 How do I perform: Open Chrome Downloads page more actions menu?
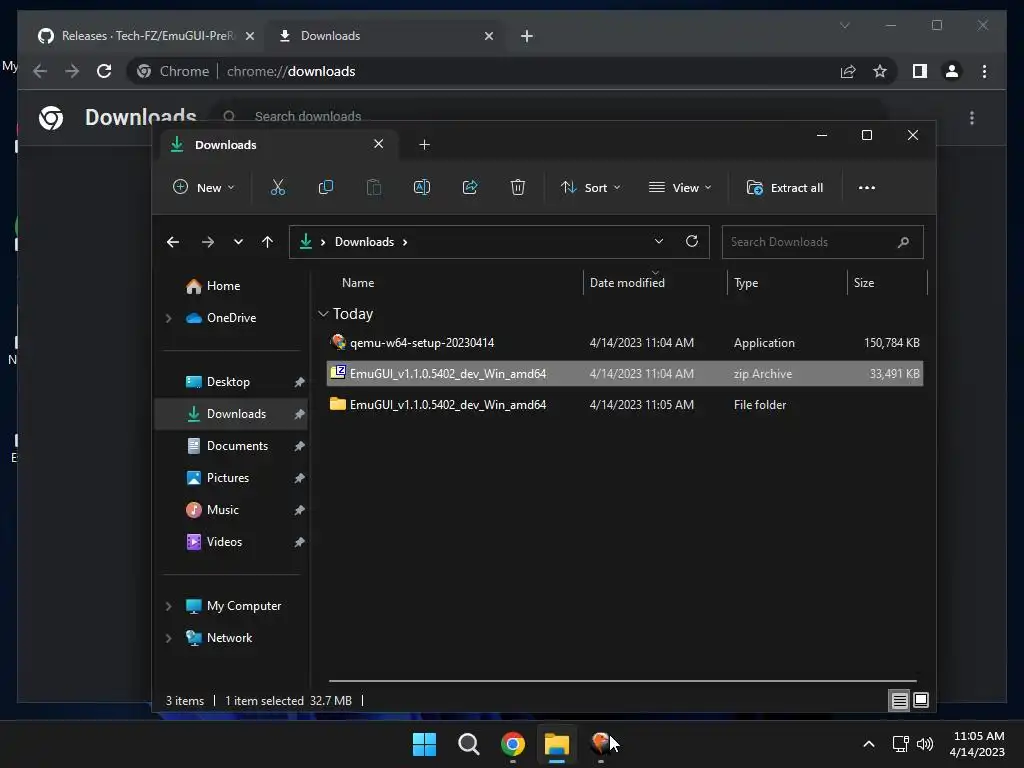tap(972, 118)
